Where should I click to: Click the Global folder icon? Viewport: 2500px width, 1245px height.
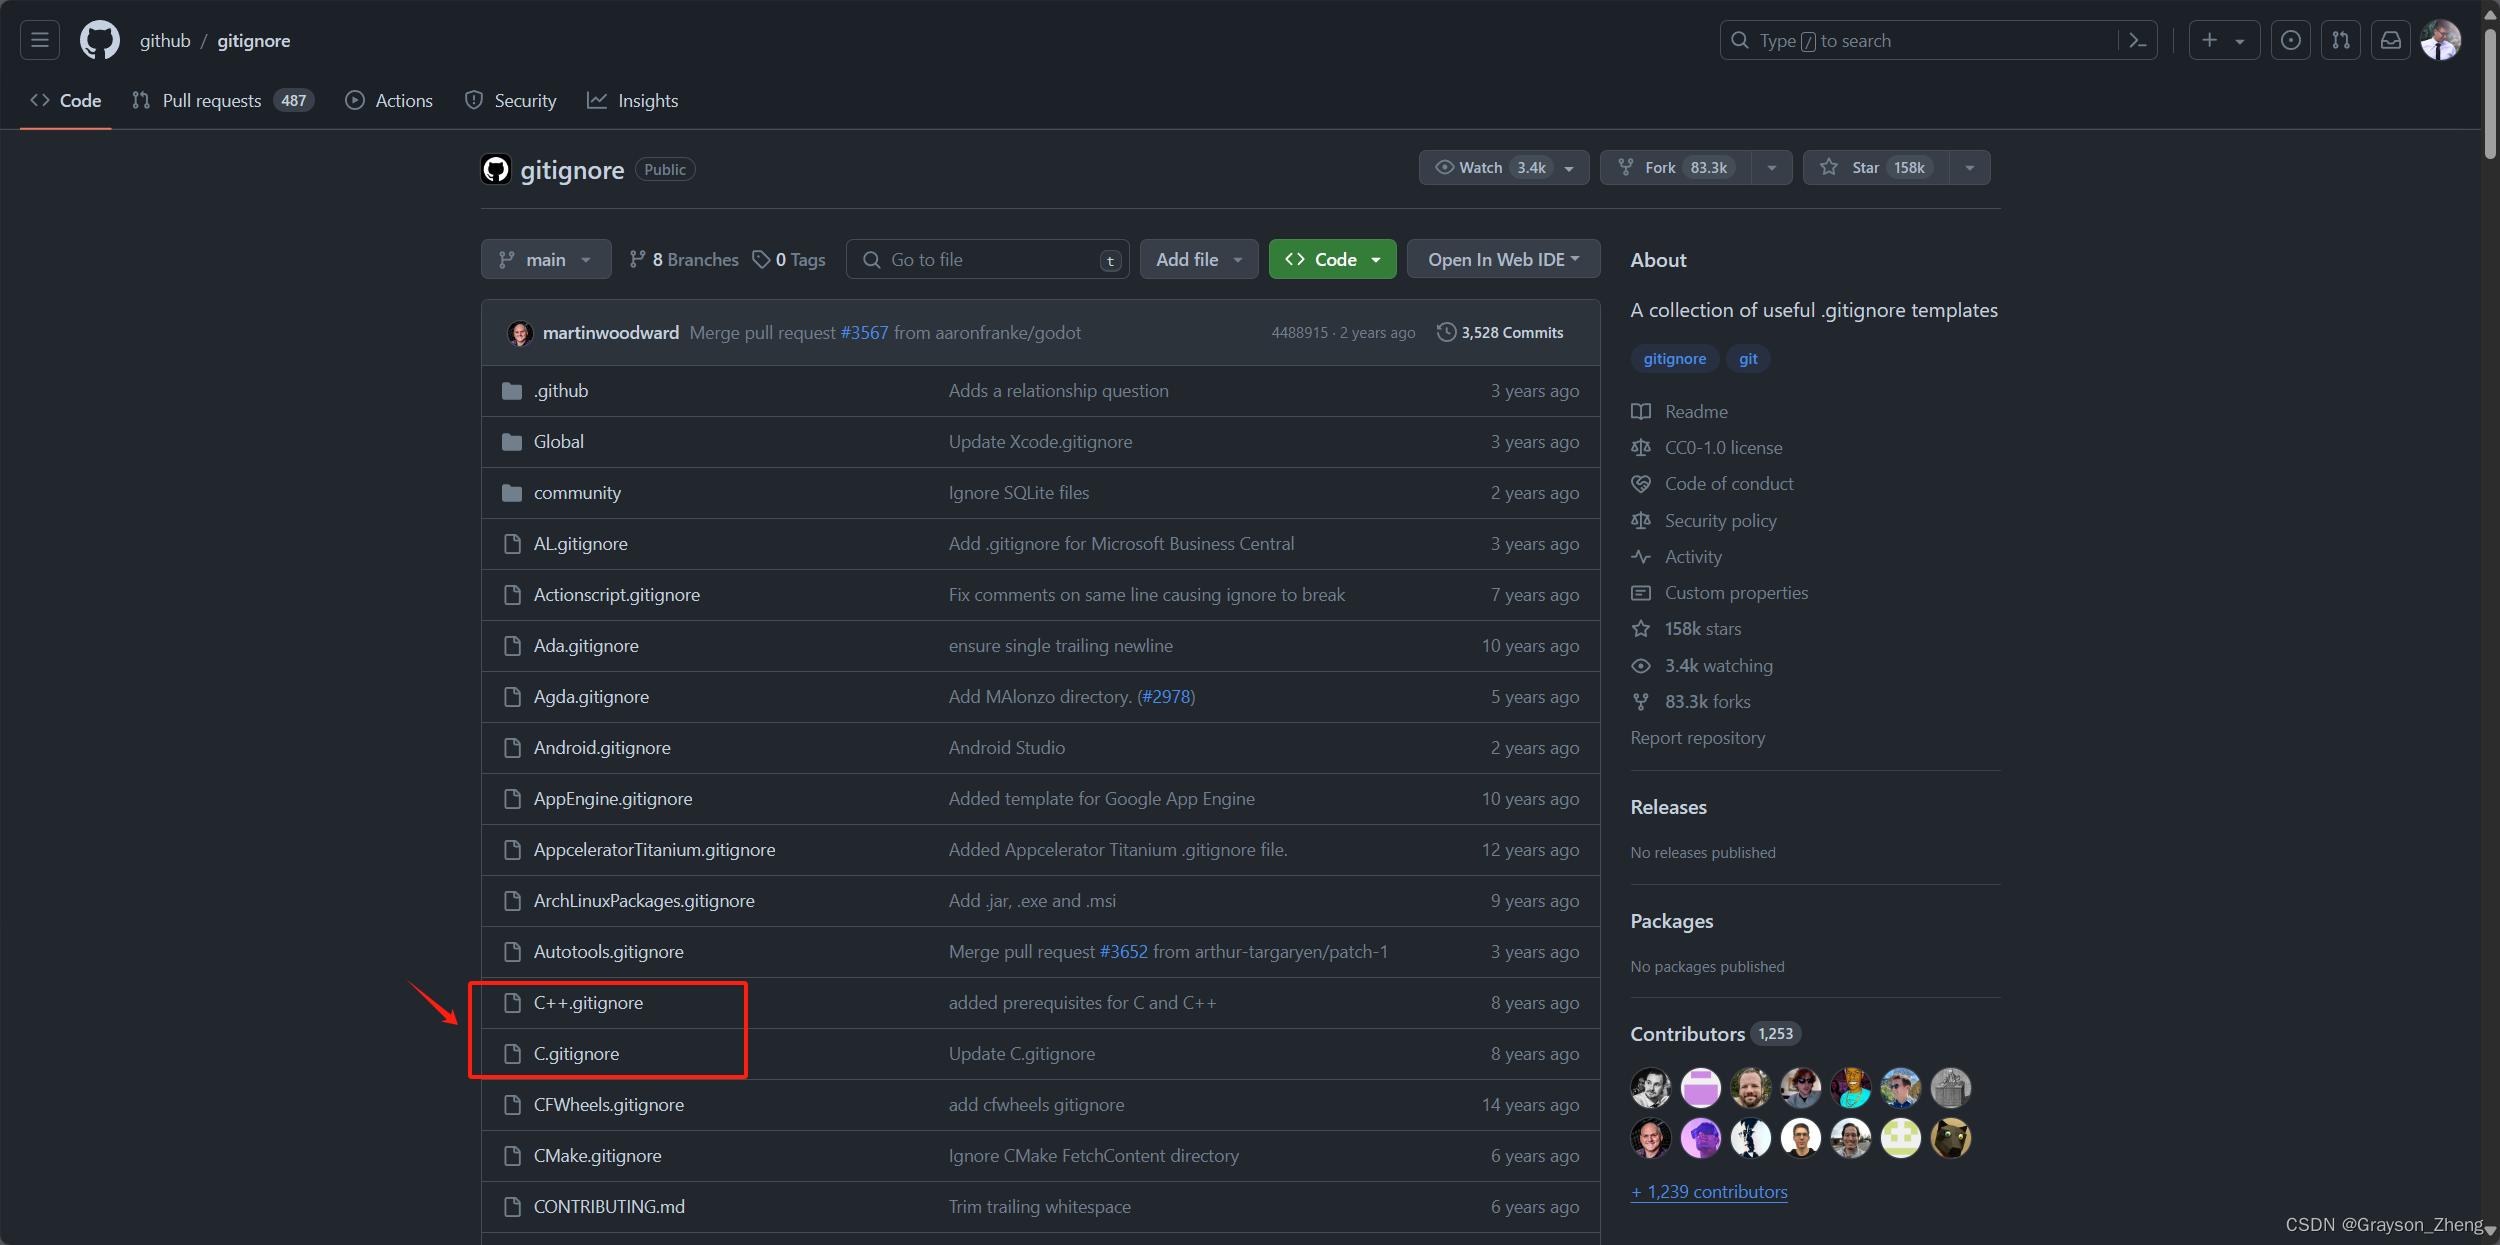pyautogui.click(x=512, y=442)
